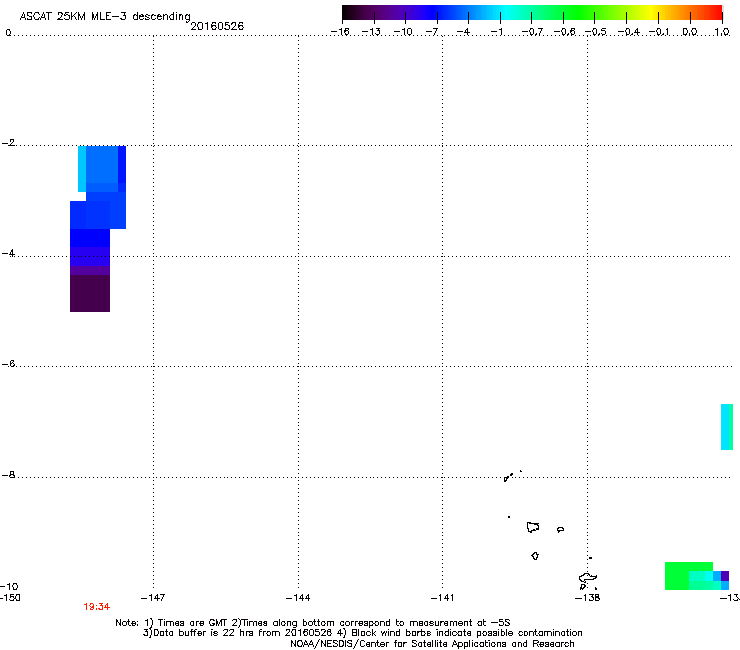Click the light cyan data cell below -2 latitude
The image size is (740, 650).
click(82, 169)
